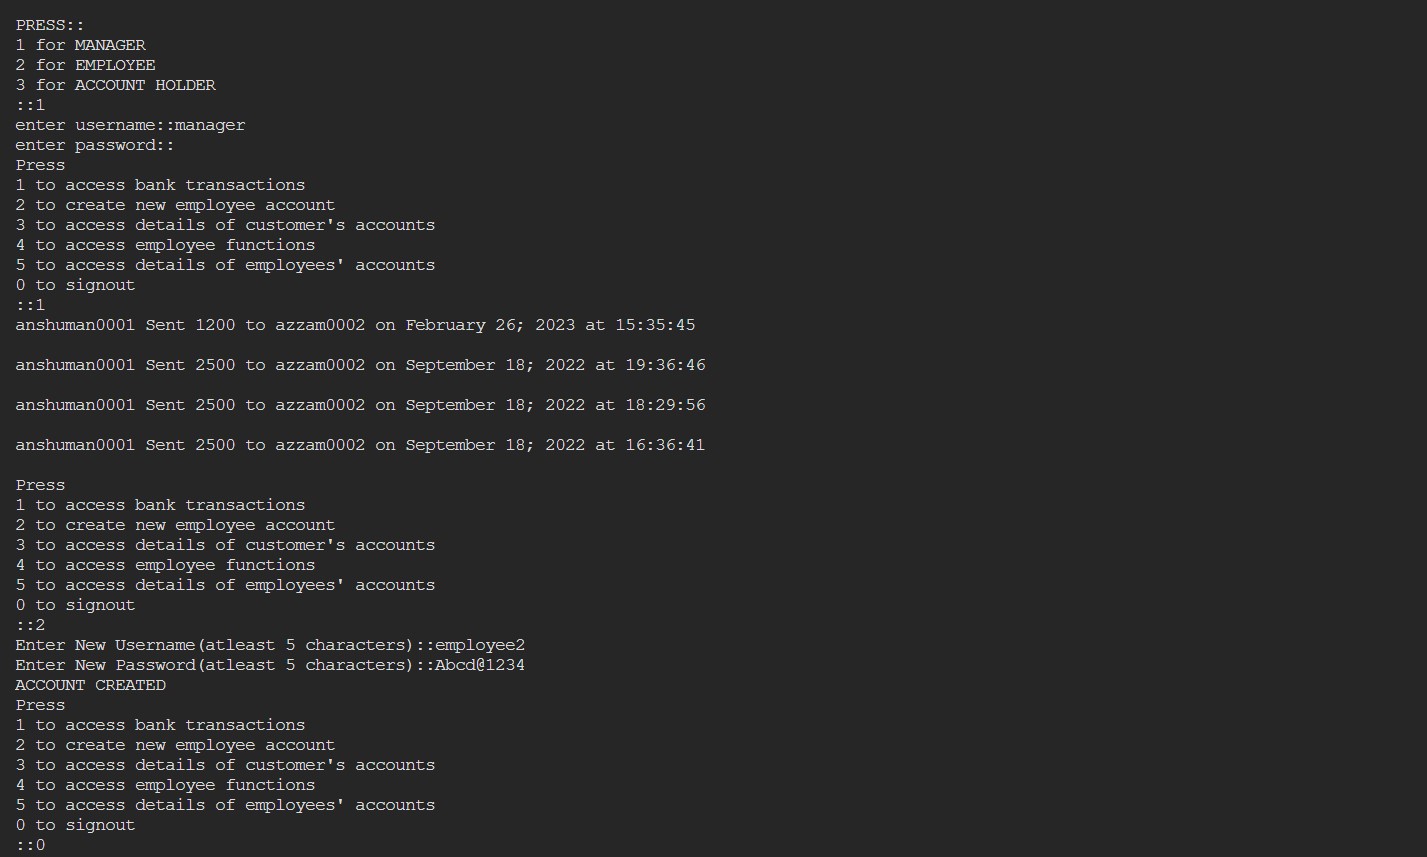Screen dimensions: 1427x857
Task: Click the 'PRESS::' header line
Action: (50, 25)
